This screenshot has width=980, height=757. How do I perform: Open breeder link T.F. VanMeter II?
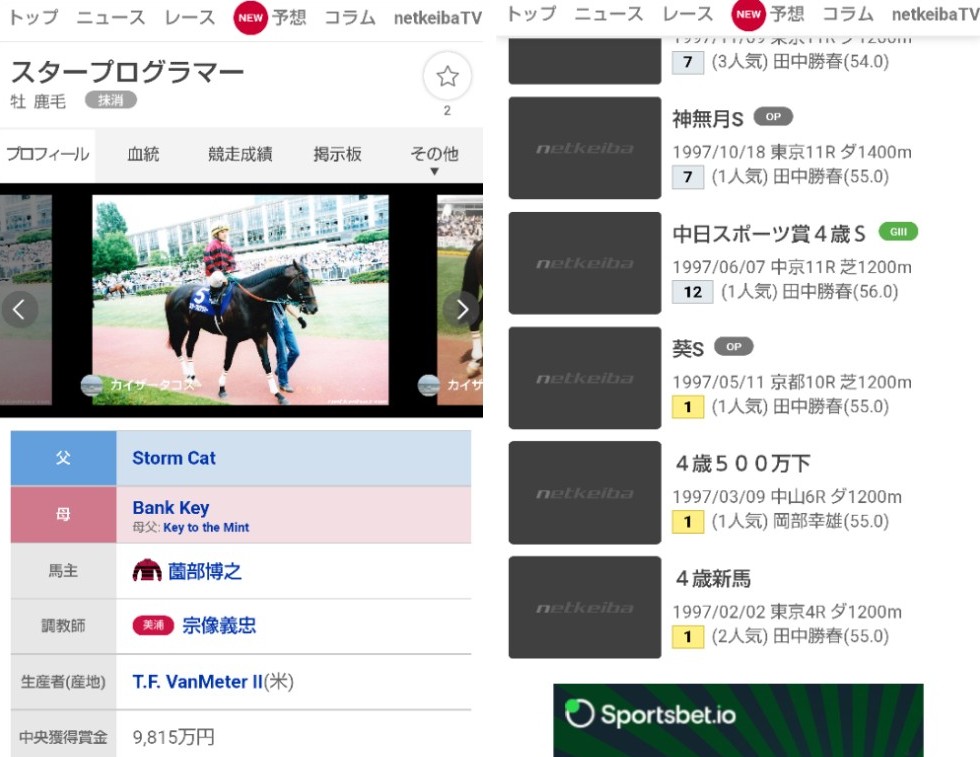tap(198, 681)
